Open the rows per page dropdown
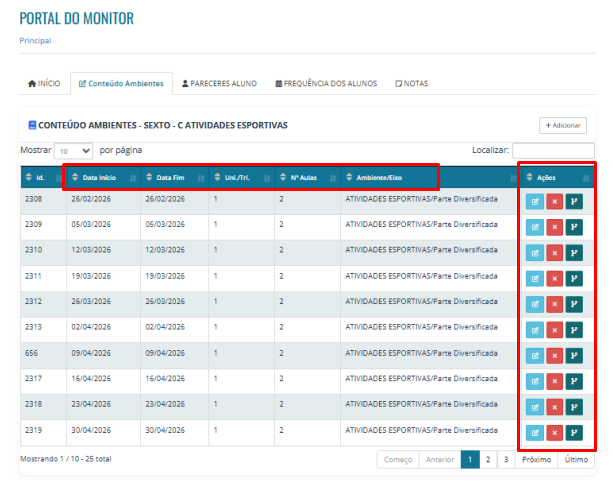Screen dimensions: 613x491 pos(73,151)
